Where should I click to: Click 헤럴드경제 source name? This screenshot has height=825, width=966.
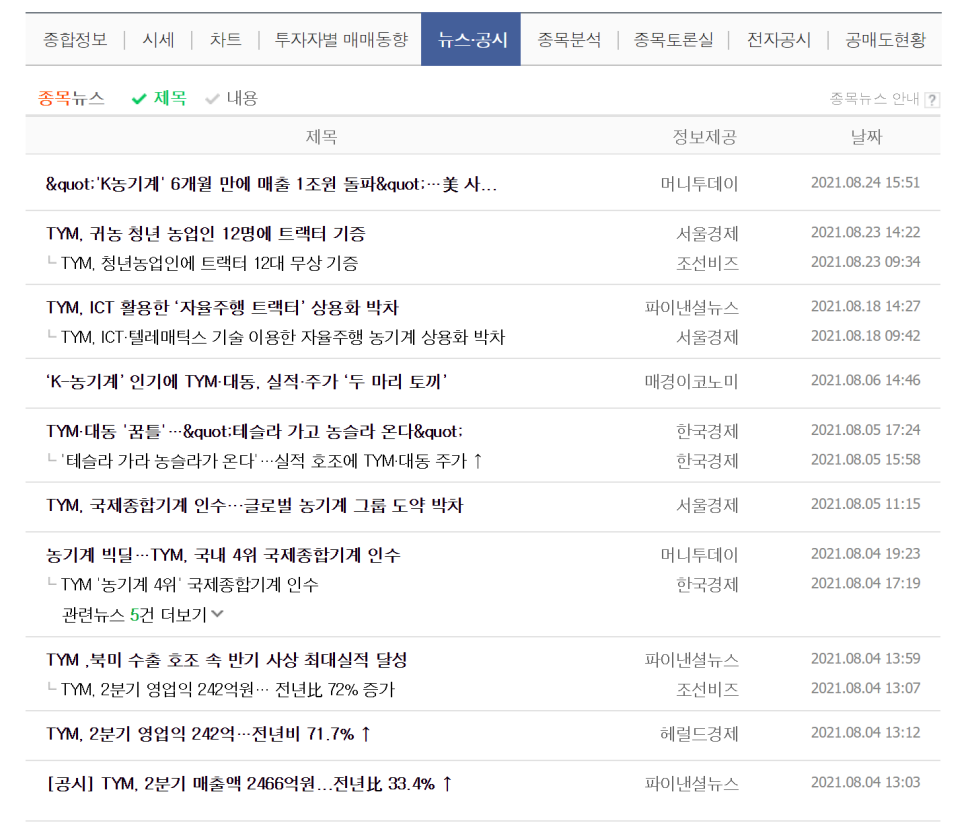(699, 734)
